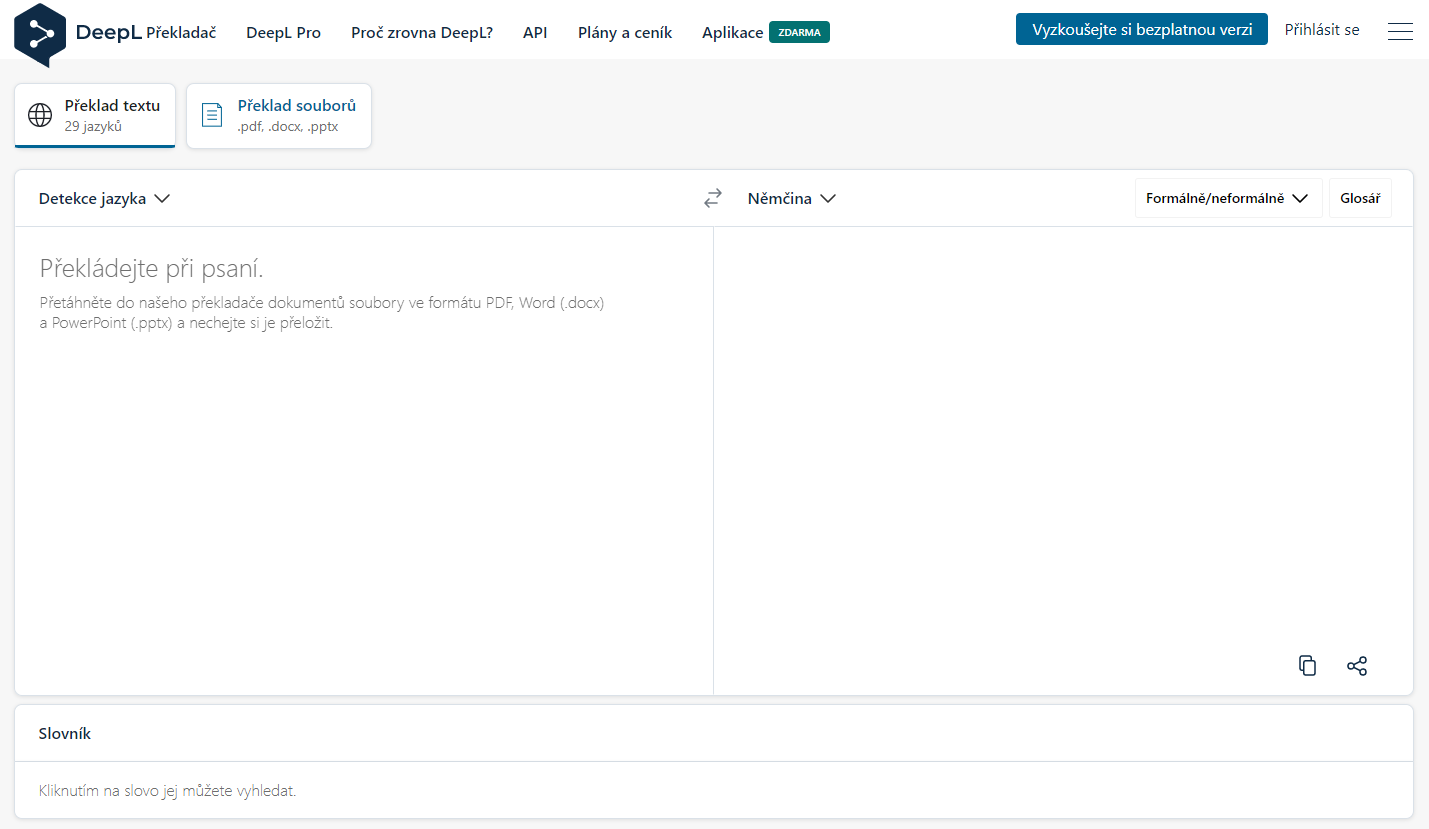The width and height of the screenshot is (1429, 829).
Task: Open the API menu link
Action: point(535,32)
